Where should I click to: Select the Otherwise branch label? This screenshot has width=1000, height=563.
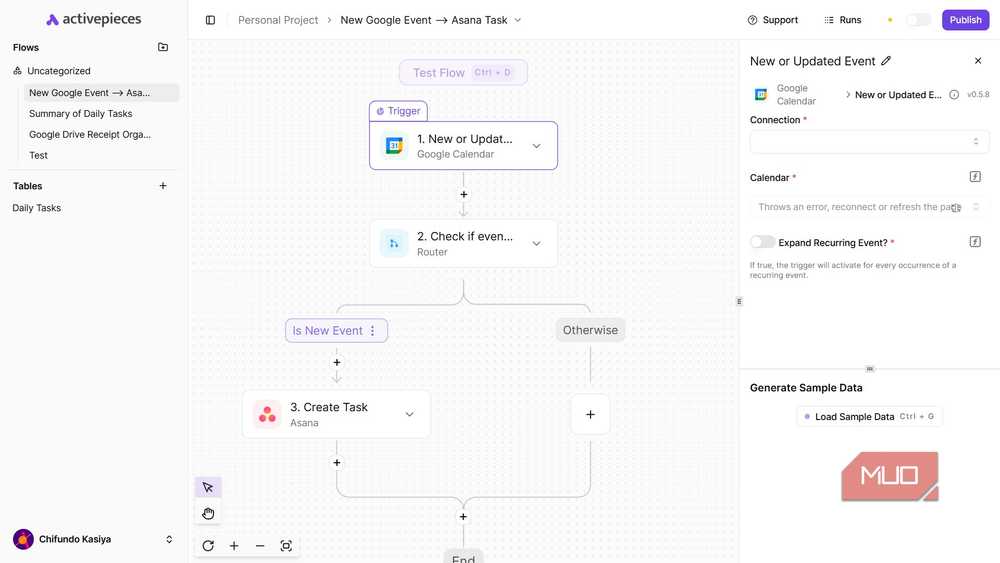[x=591, y=330]
